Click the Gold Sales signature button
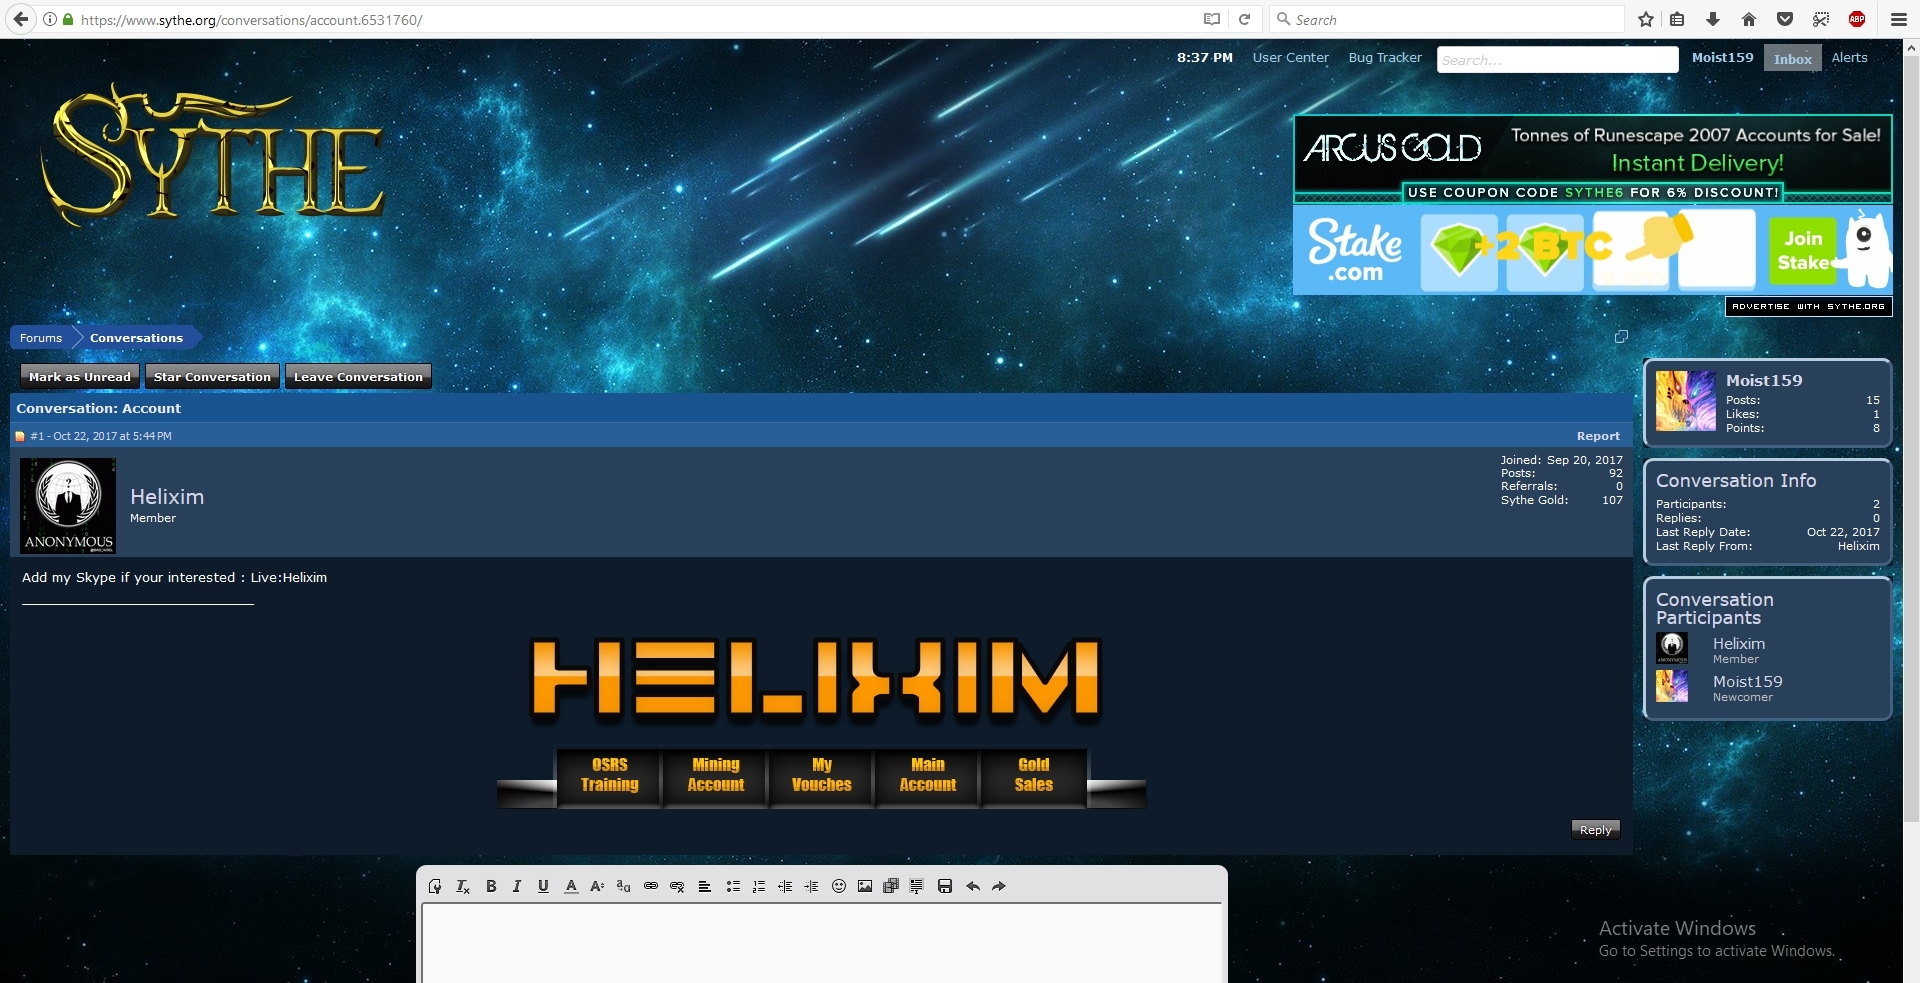Screen dimensions: 1920x983 click(x=1033, y=776)
